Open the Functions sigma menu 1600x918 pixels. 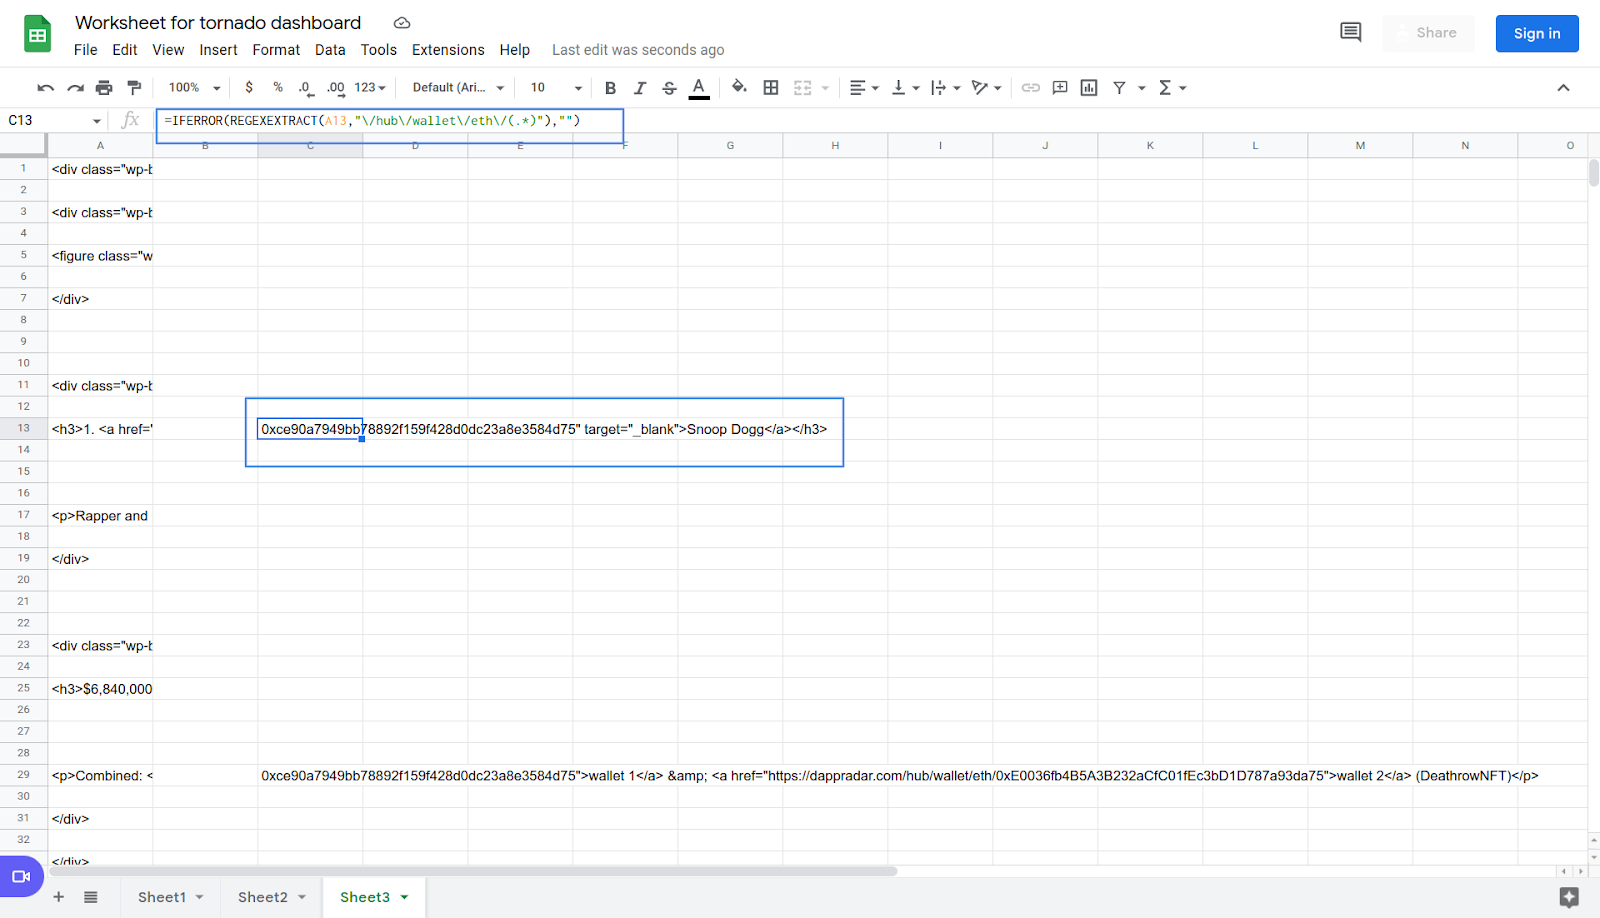point(1172,88)
